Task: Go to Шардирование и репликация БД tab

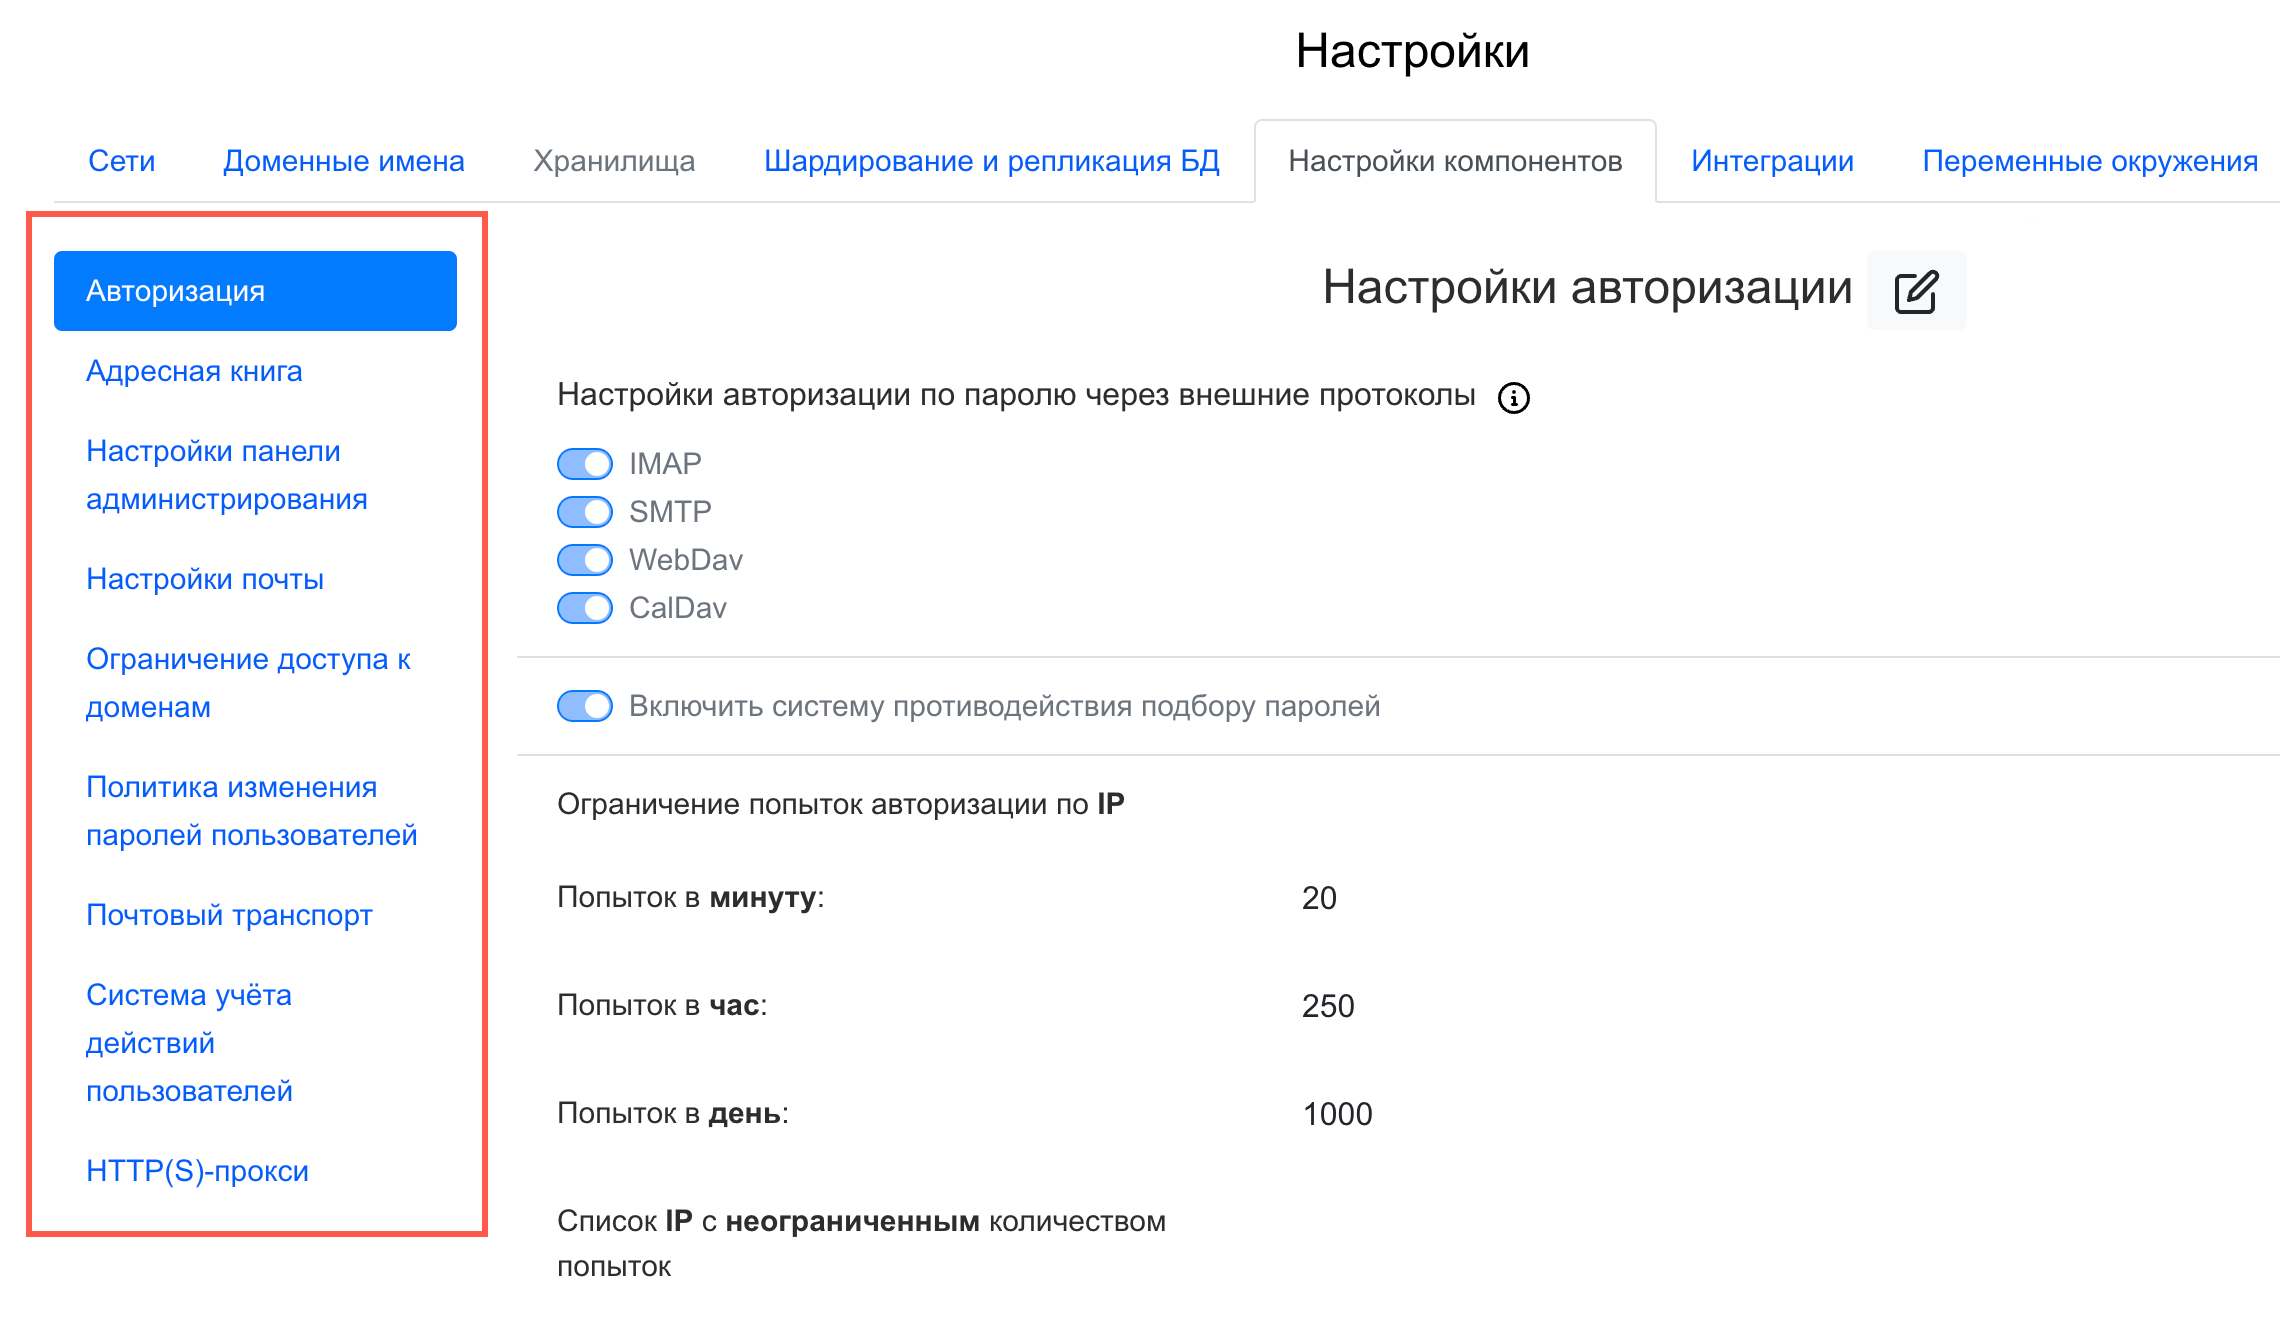Action: coord(991,161)
